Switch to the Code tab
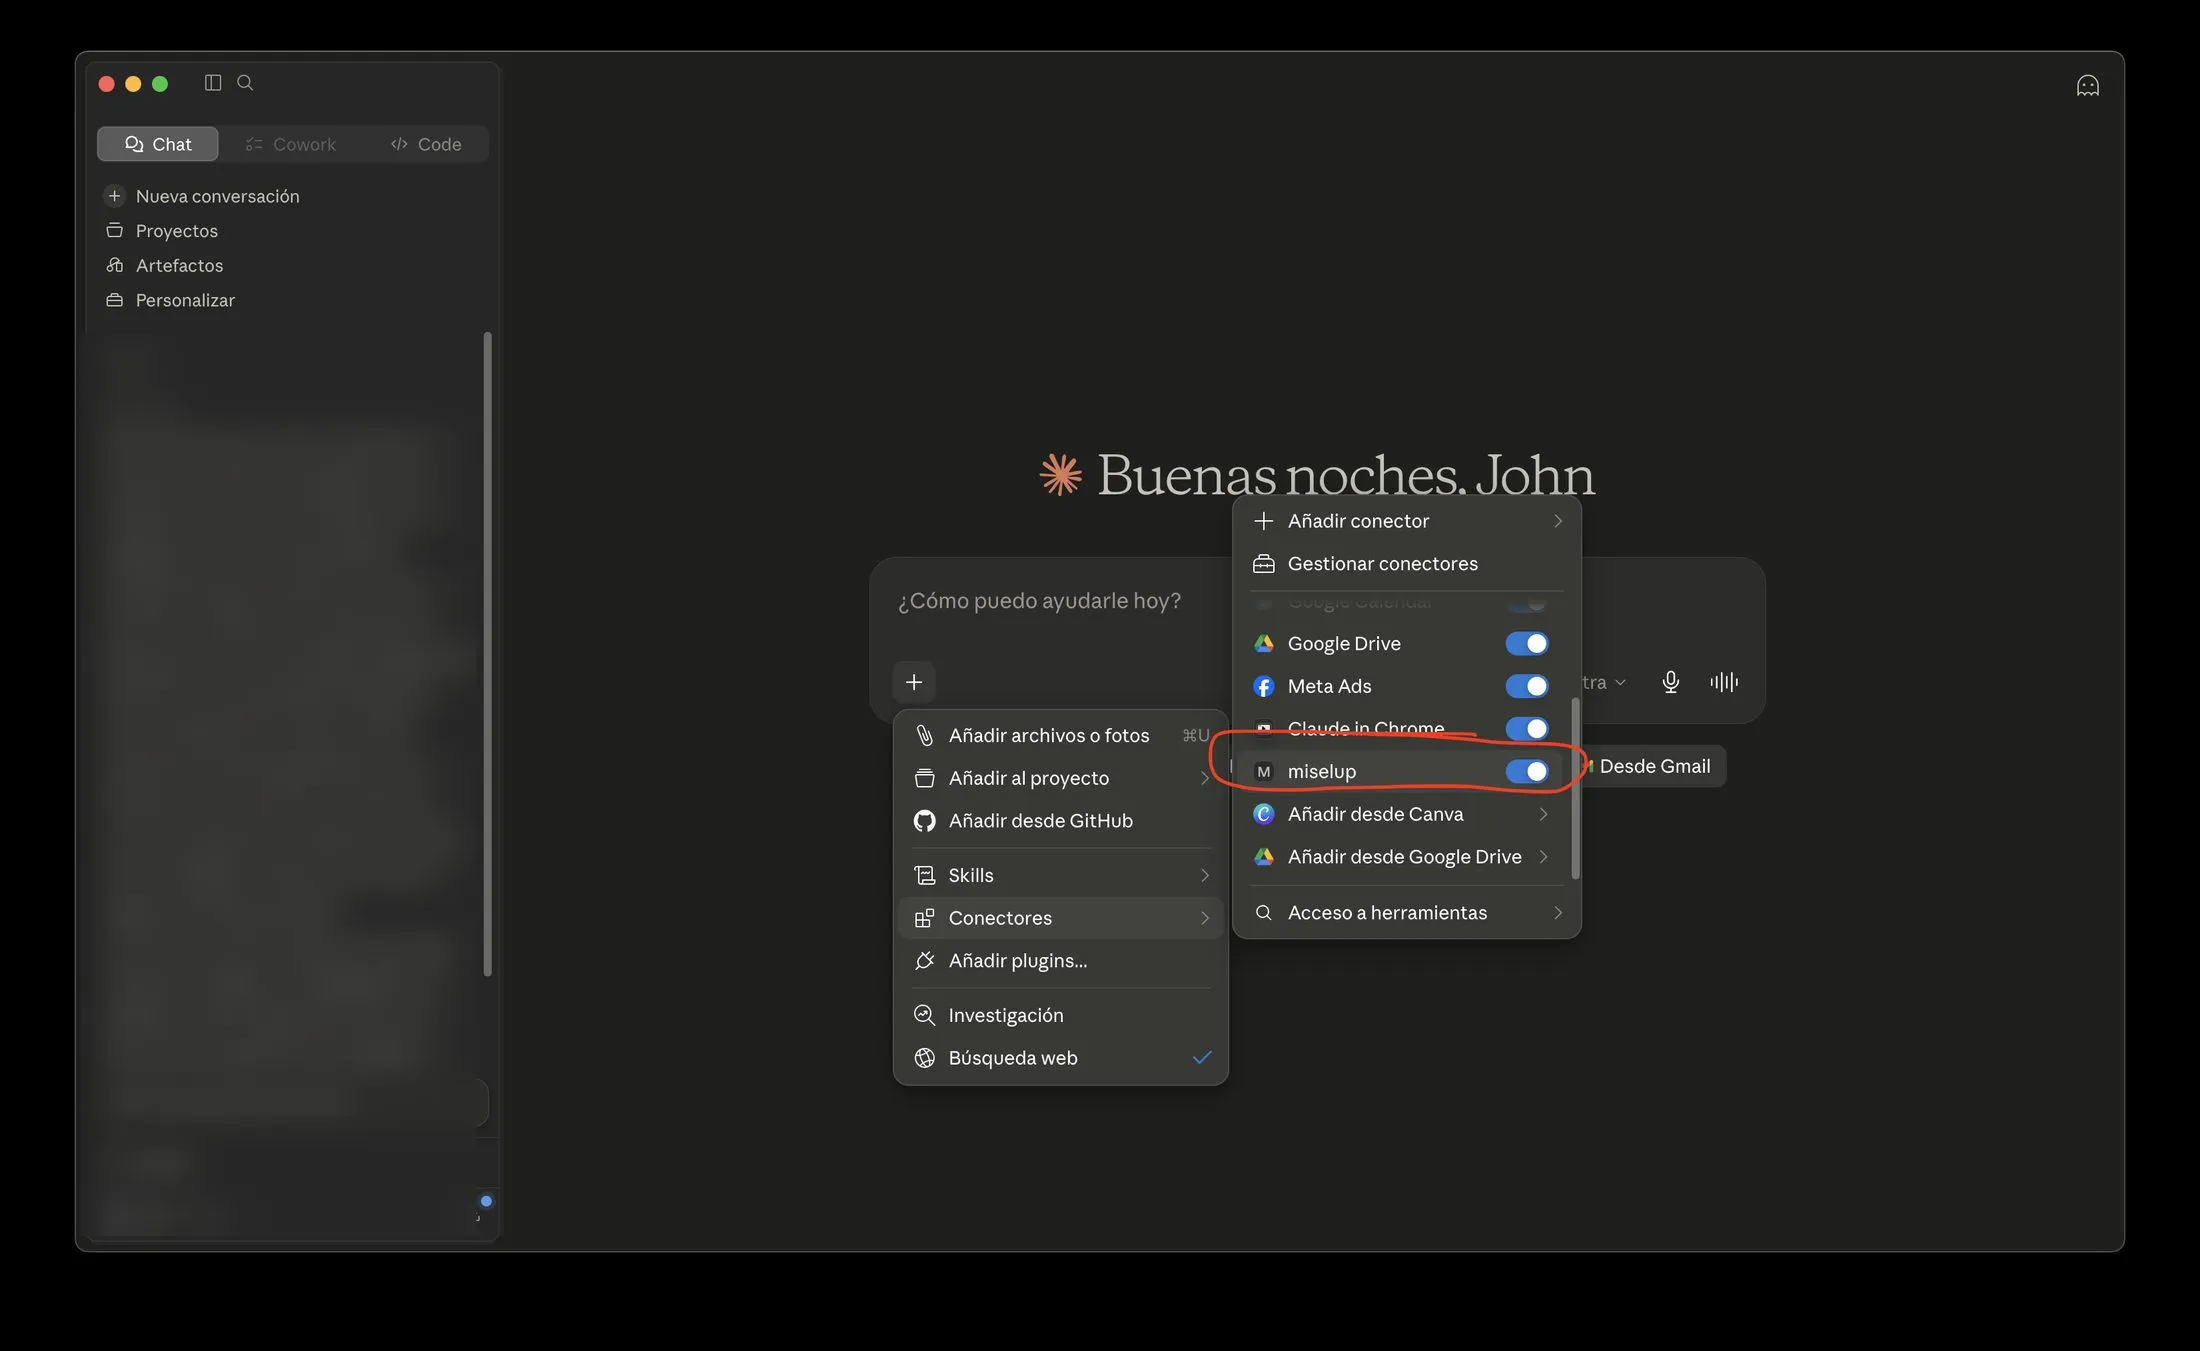Viewport: 2200px width, 1351px height. tap(426, 144)
